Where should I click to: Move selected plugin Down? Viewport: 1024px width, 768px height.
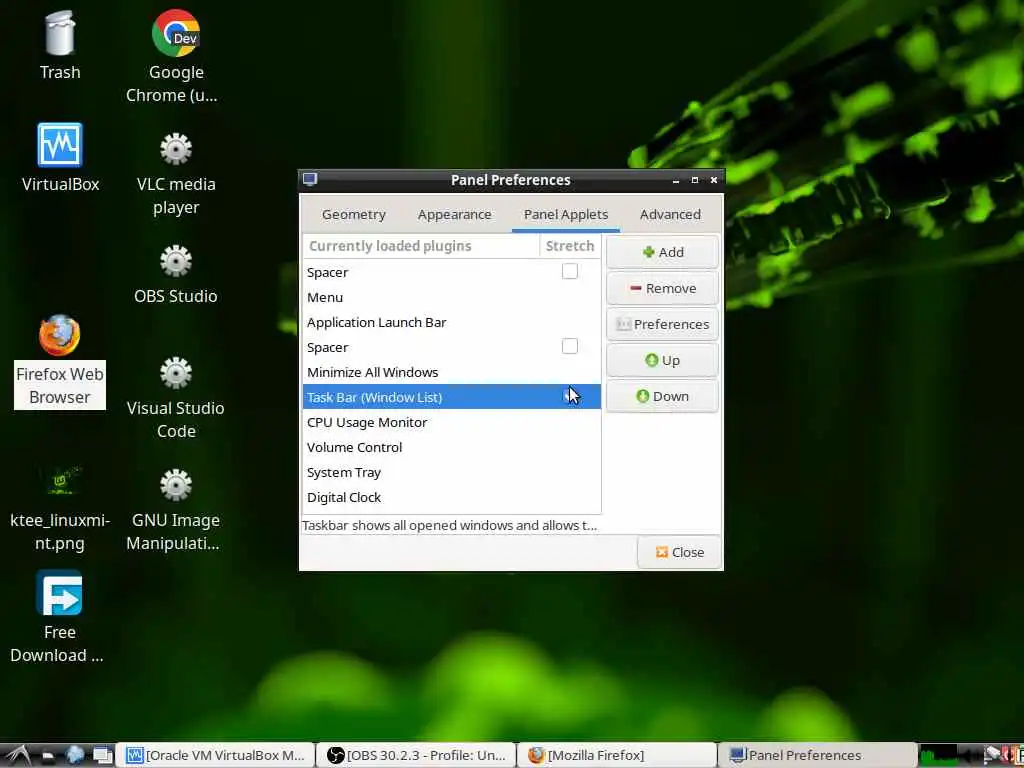(662, 396)
